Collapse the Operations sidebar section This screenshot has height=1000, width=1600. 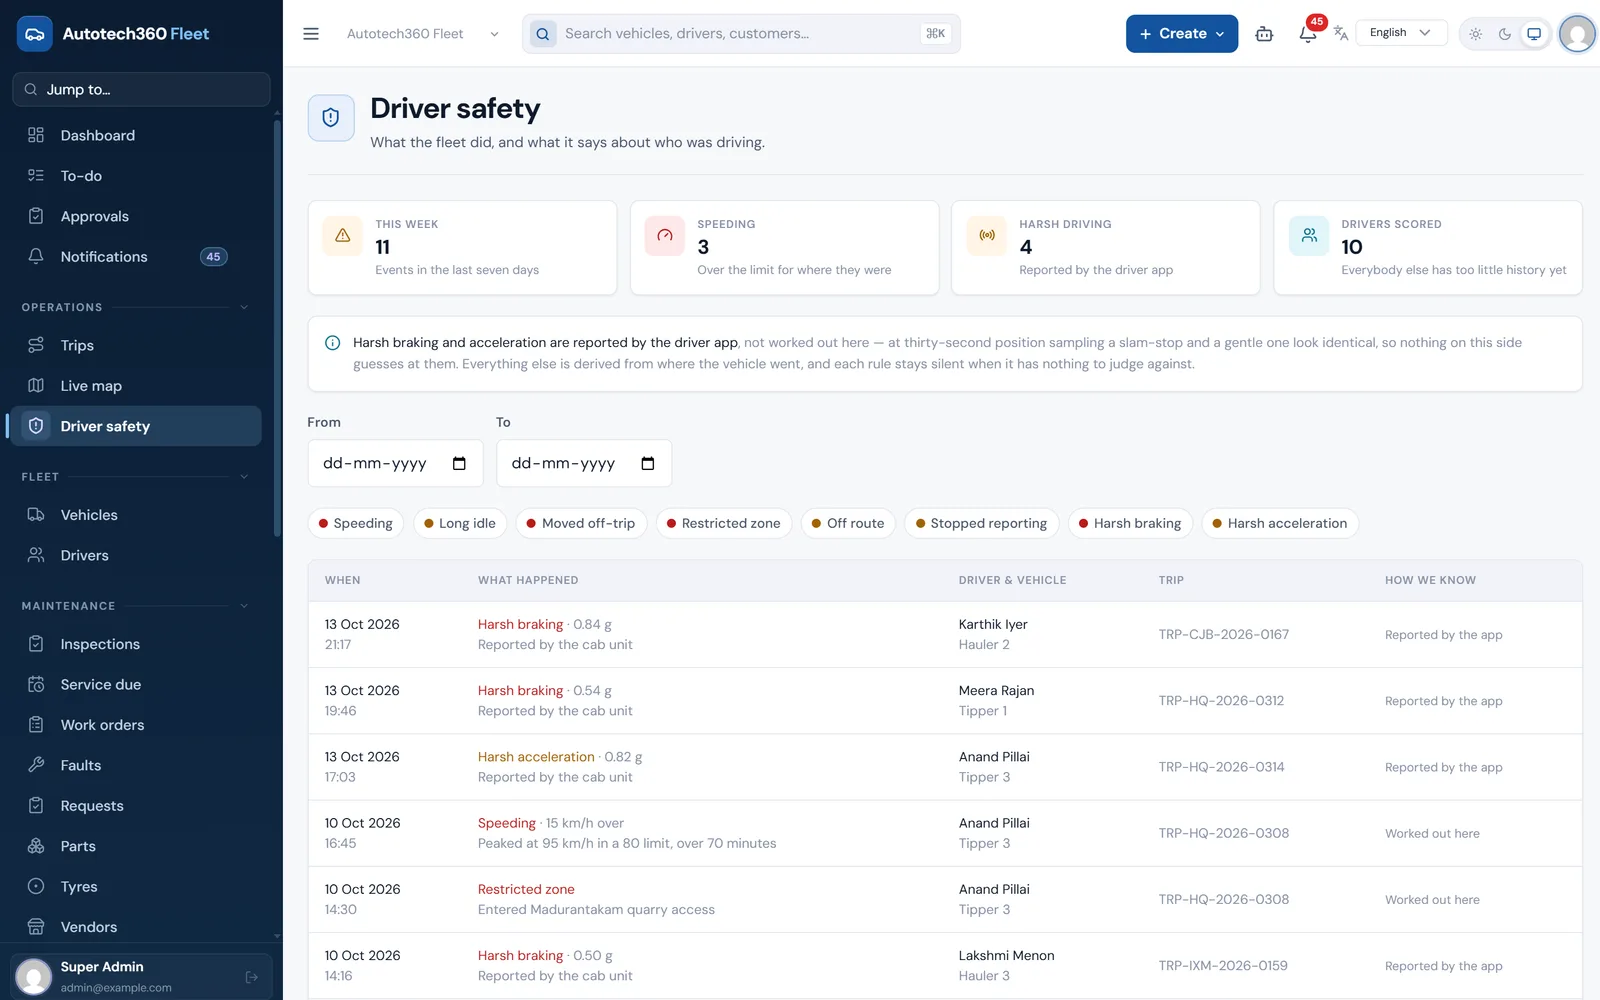244,307
